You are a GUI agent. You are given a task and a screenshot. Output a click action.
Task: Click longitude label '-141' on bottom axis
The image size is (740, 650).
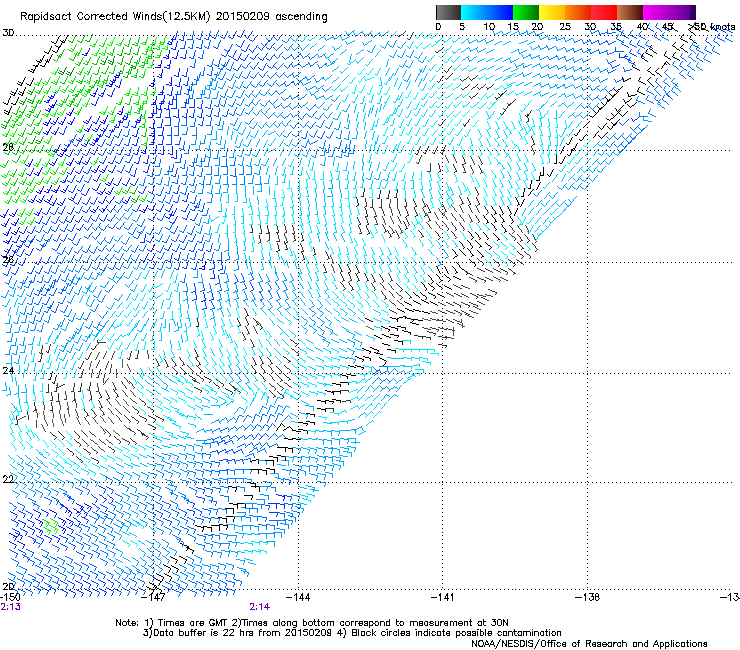[443, 597]
